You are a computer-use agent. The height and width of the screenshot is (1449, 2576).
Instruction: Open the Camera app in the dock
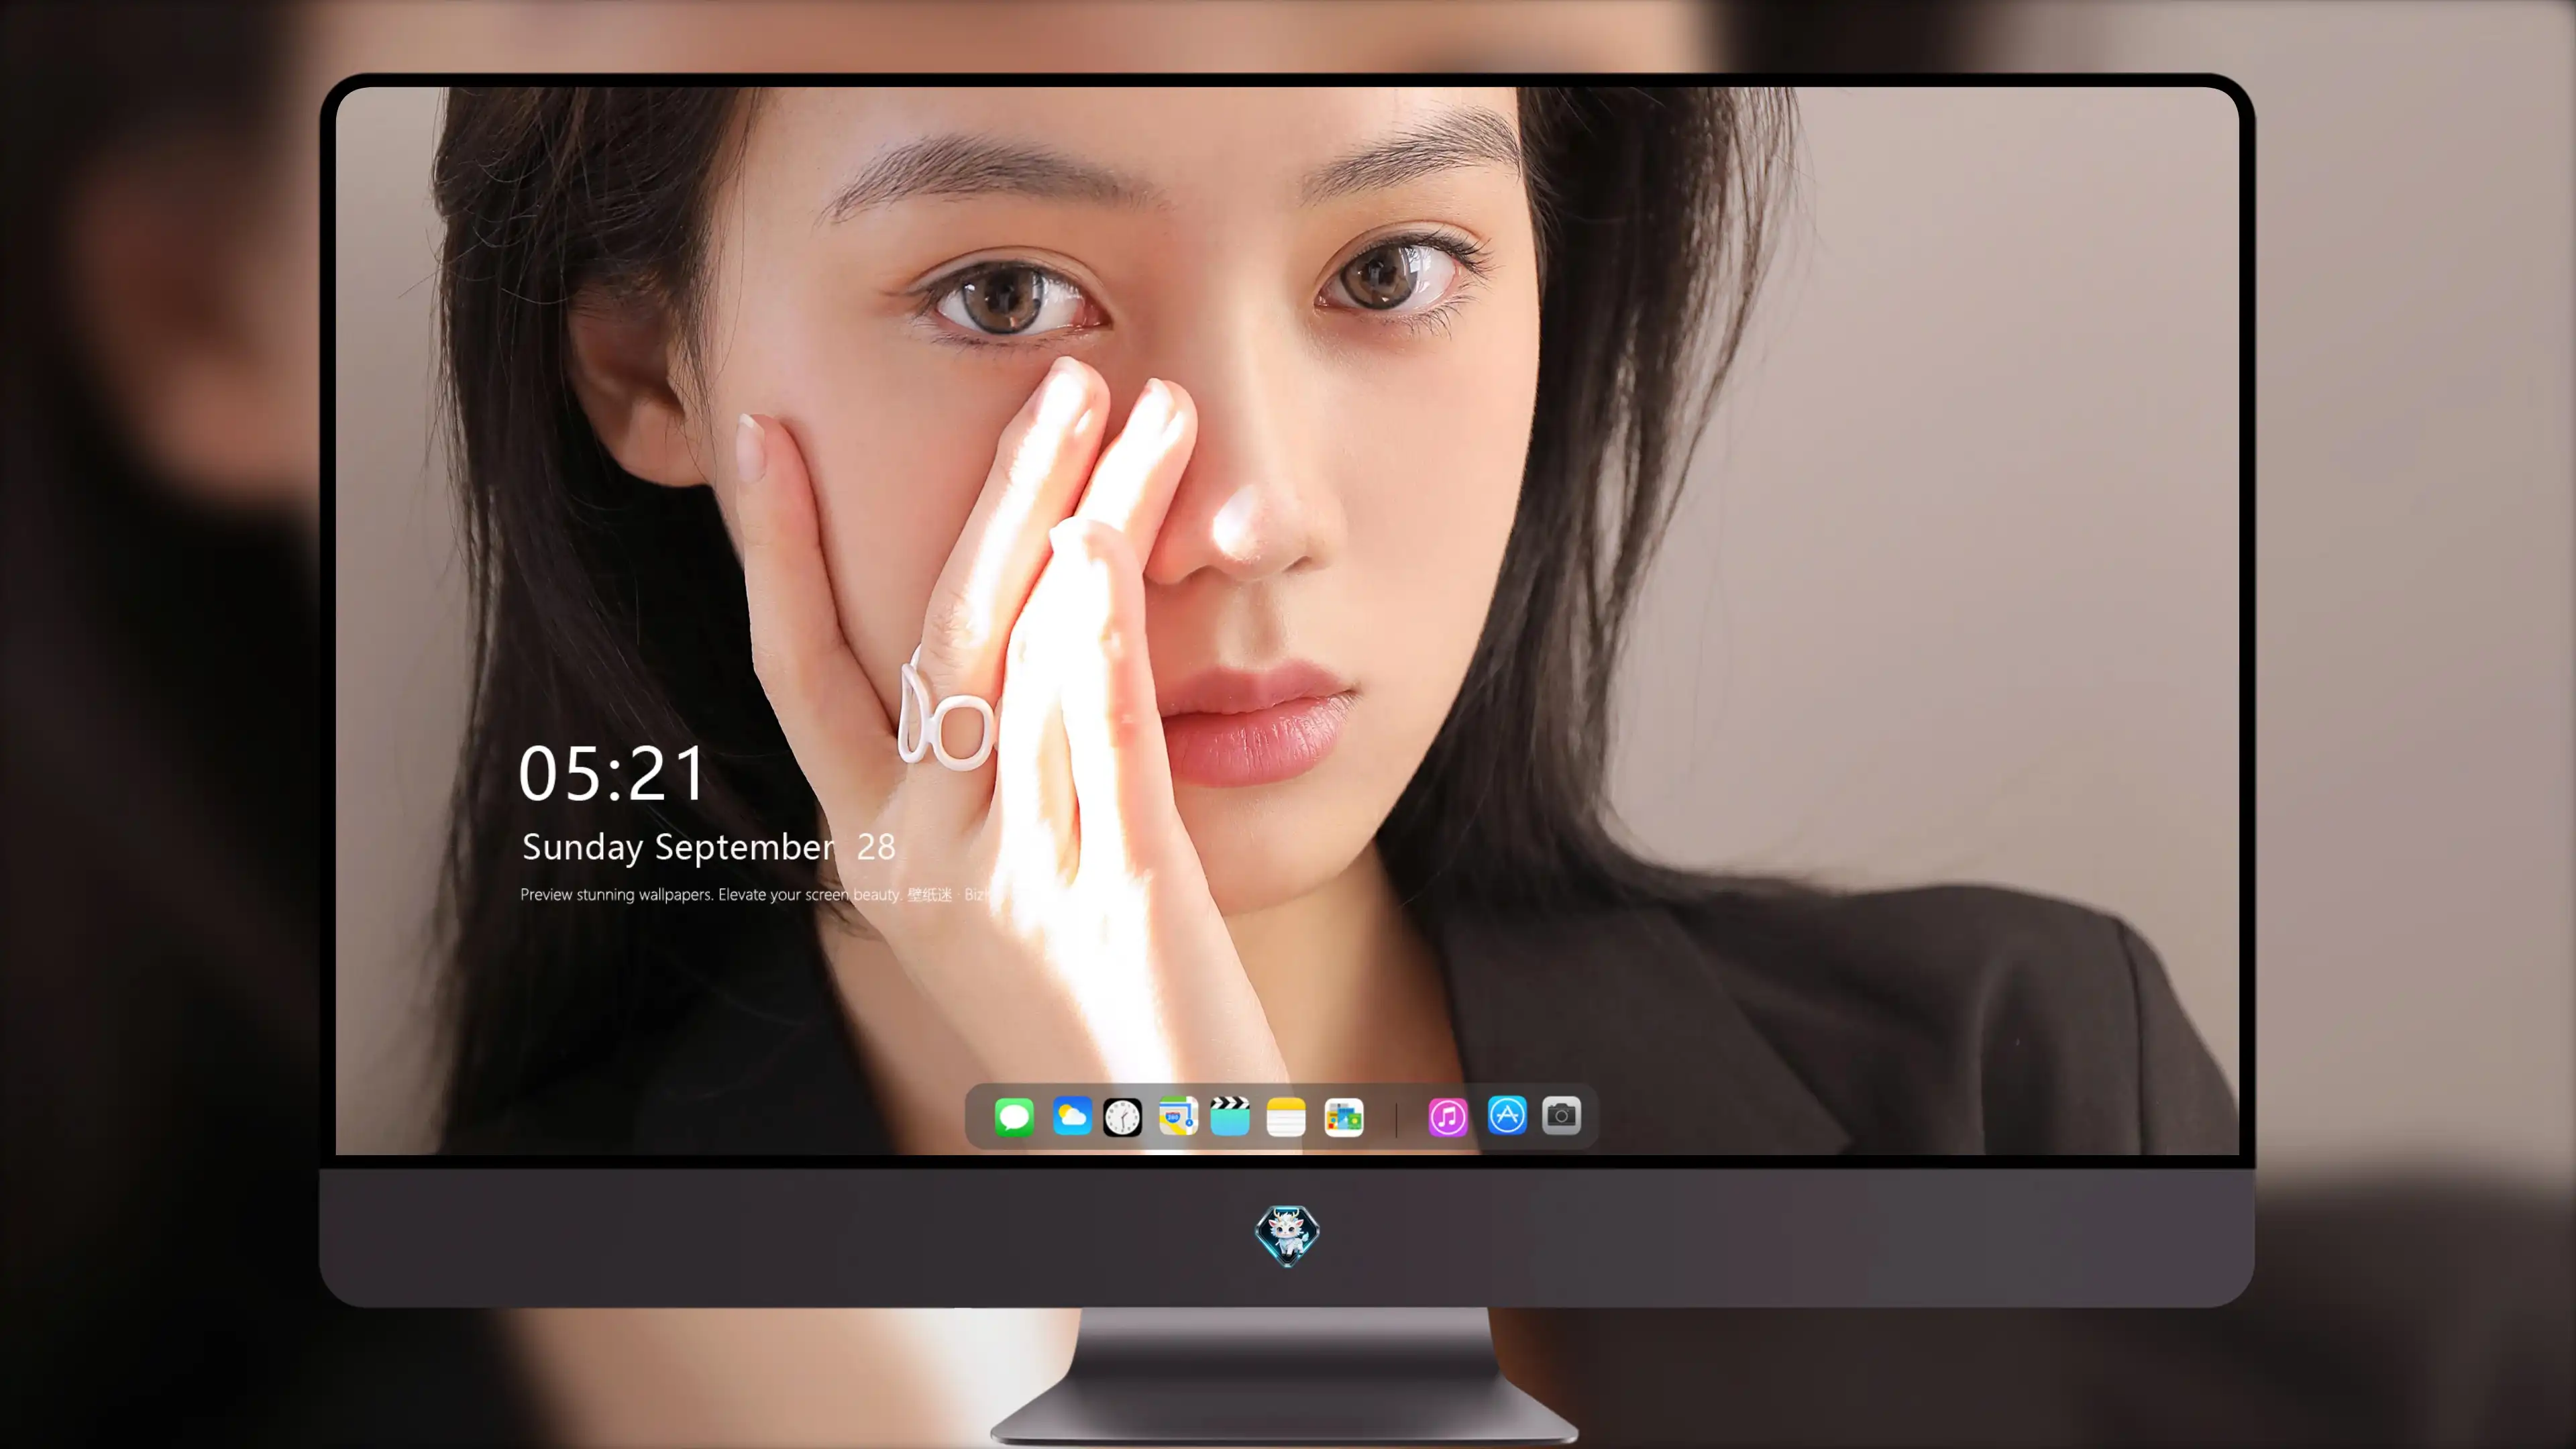click(x=1561, y=1115)
